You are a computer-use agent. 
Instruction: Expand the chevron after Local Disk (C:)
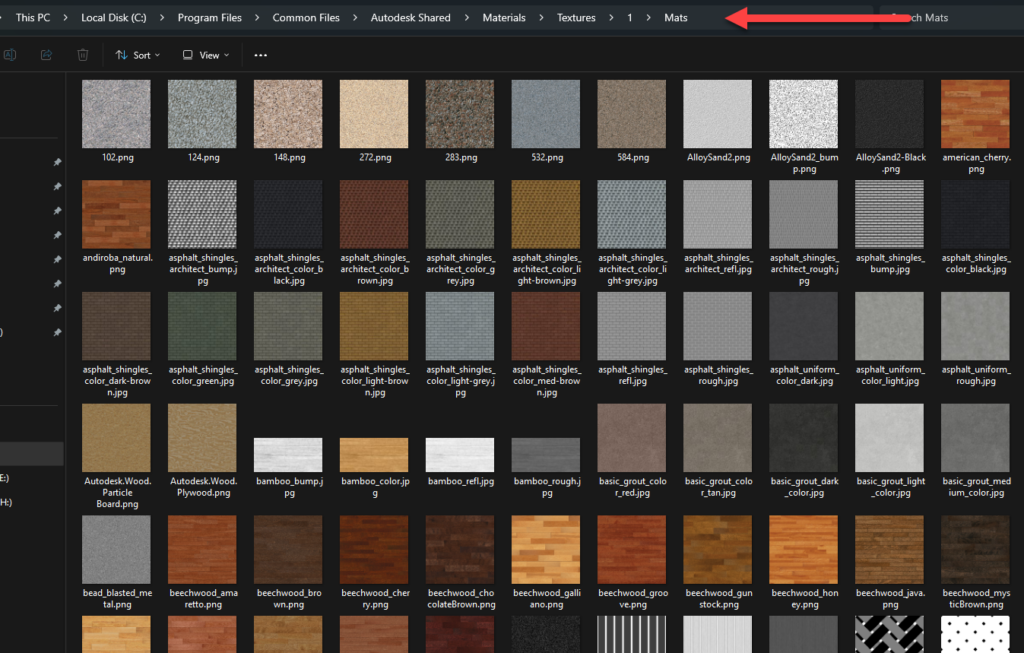tap(162, 18)
